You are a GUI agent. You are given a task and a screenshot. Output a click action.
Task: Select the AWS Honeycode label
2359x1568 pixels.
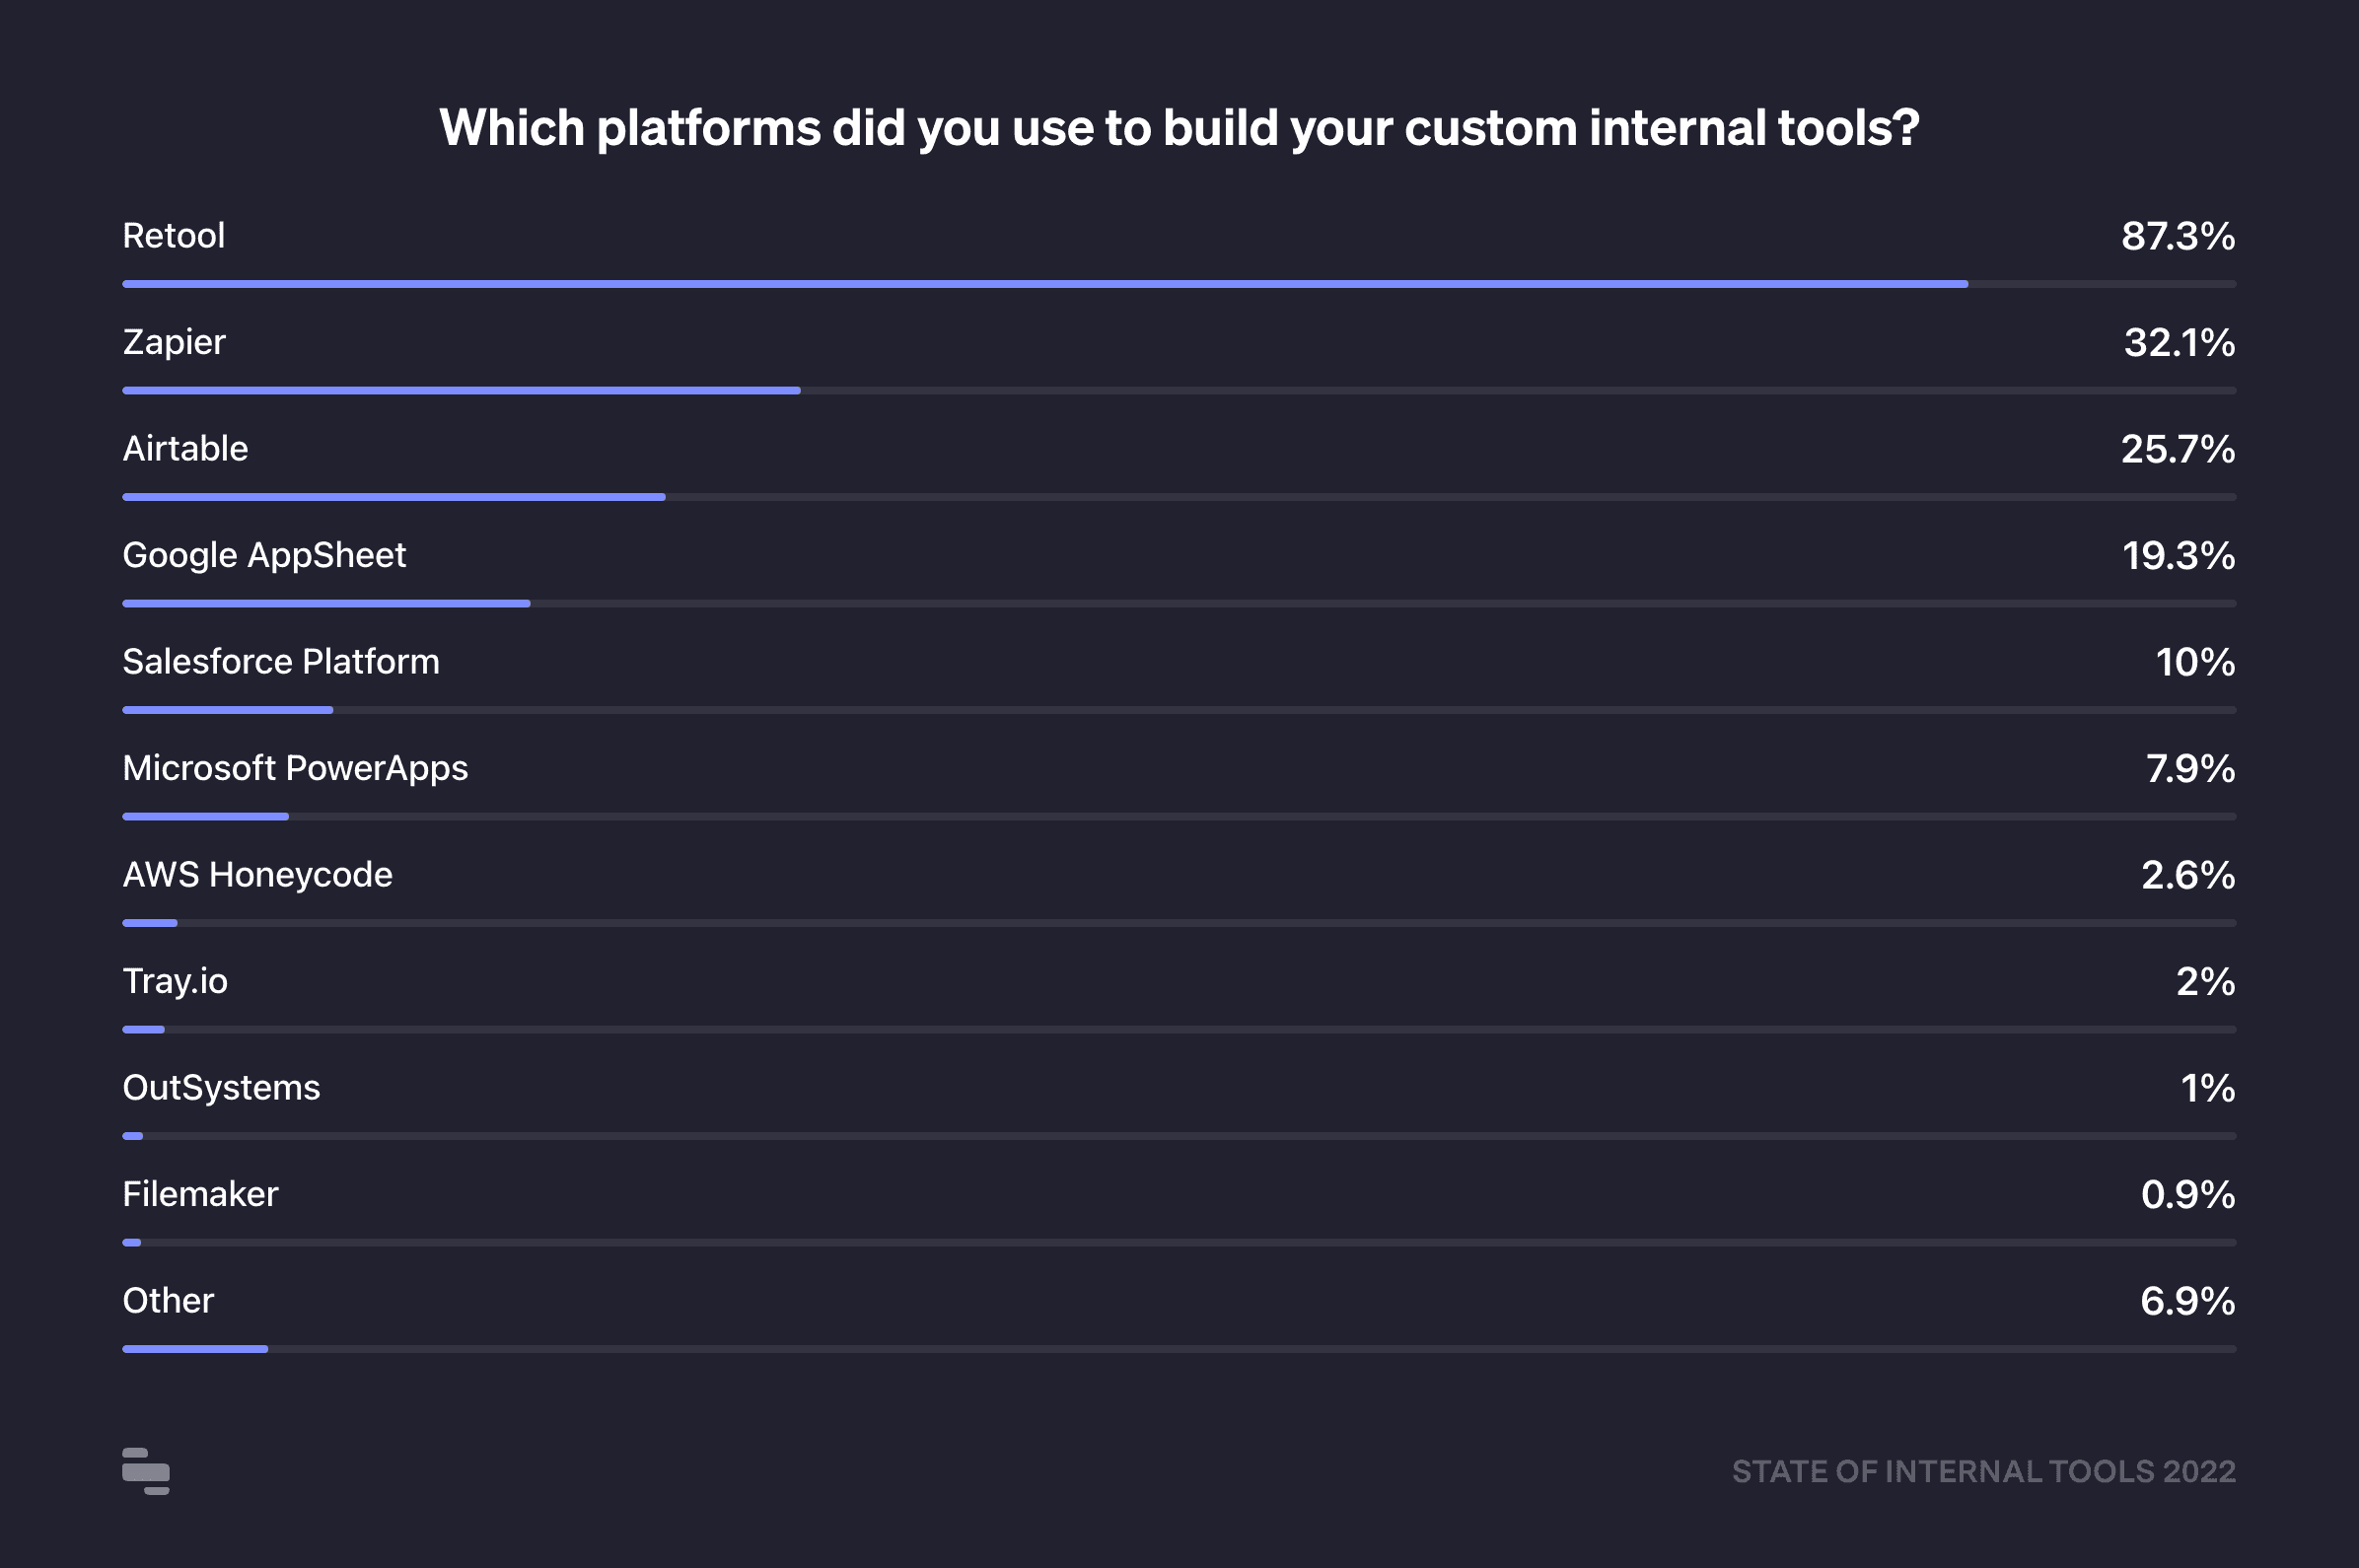pos(257,875)
